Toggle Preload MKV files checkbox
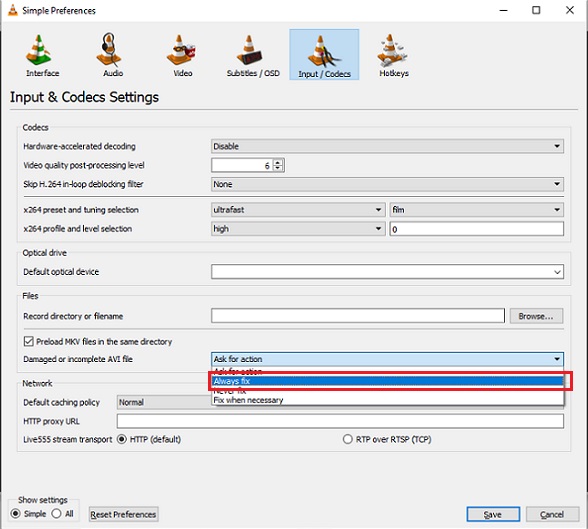The width and height of the screenshot is (588, 529). (x=28, y=342)
